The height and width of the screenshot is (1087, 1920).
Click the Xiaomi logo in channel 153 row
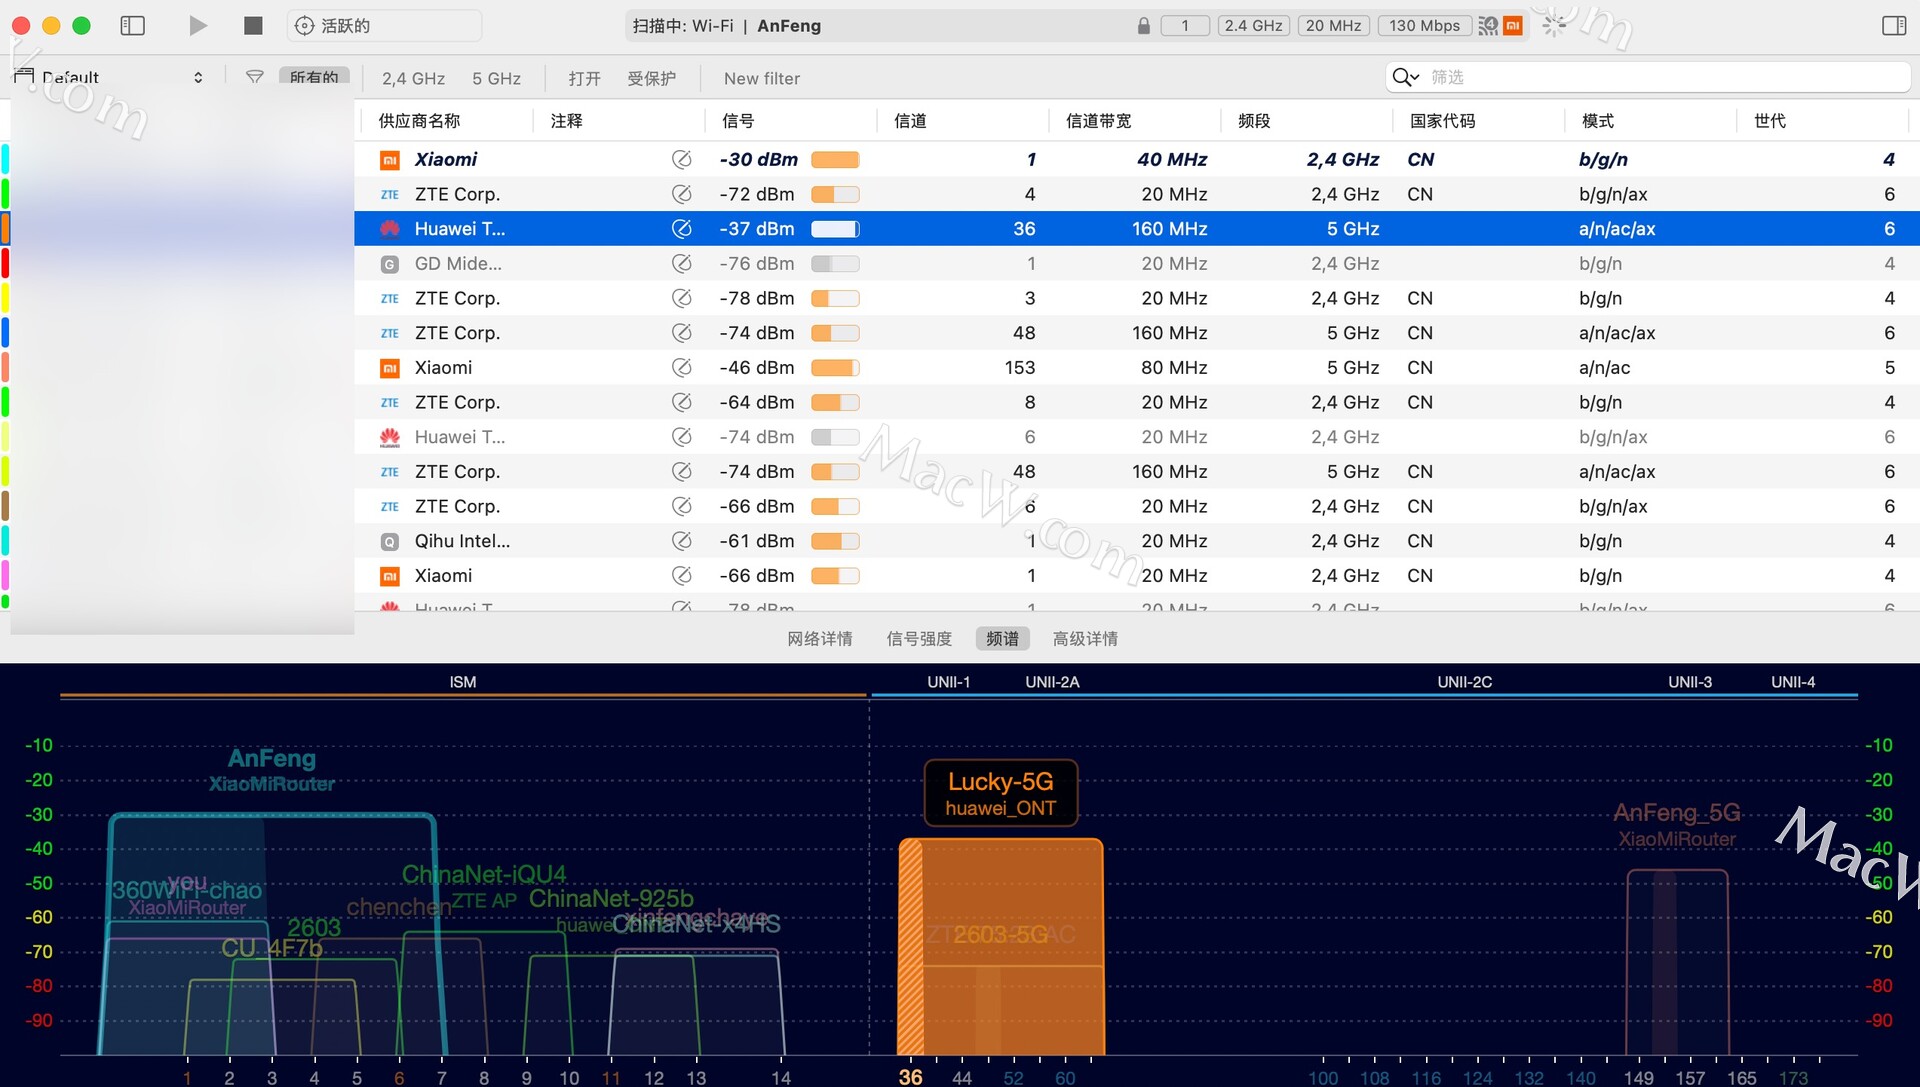(390, 368)
